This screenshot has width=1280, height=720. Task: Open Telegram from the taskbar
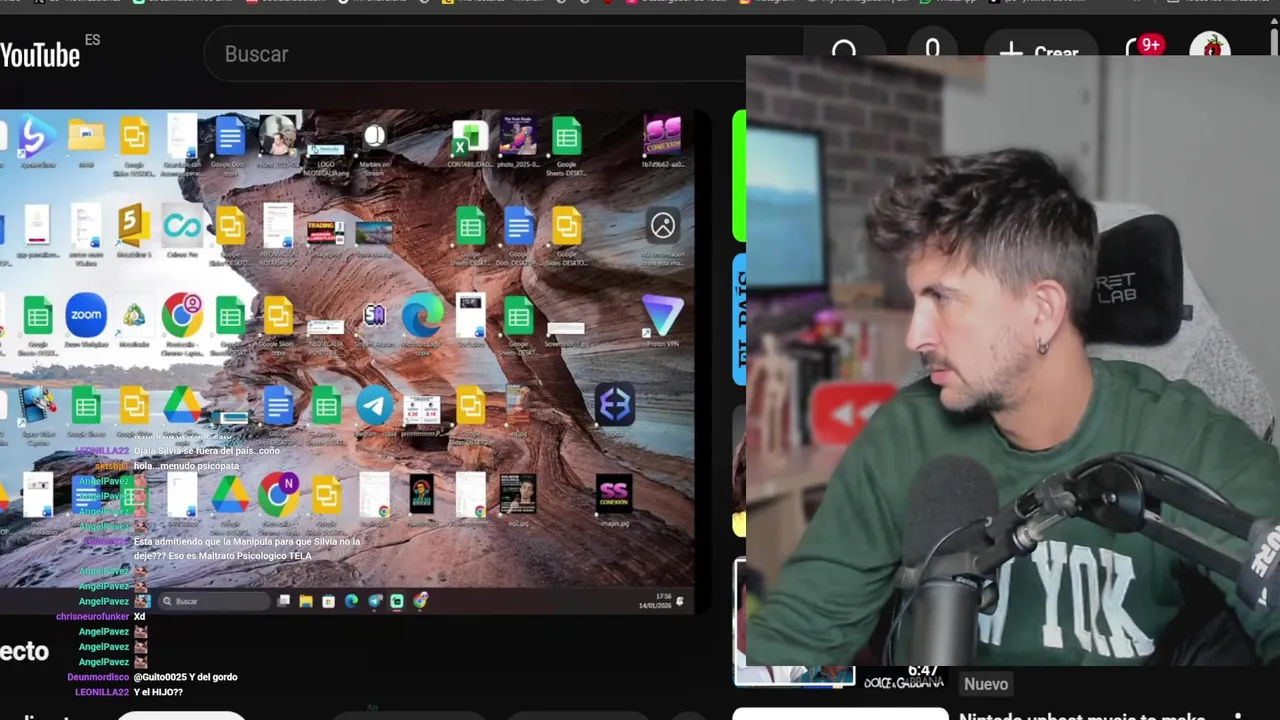[x=375, y=601]
